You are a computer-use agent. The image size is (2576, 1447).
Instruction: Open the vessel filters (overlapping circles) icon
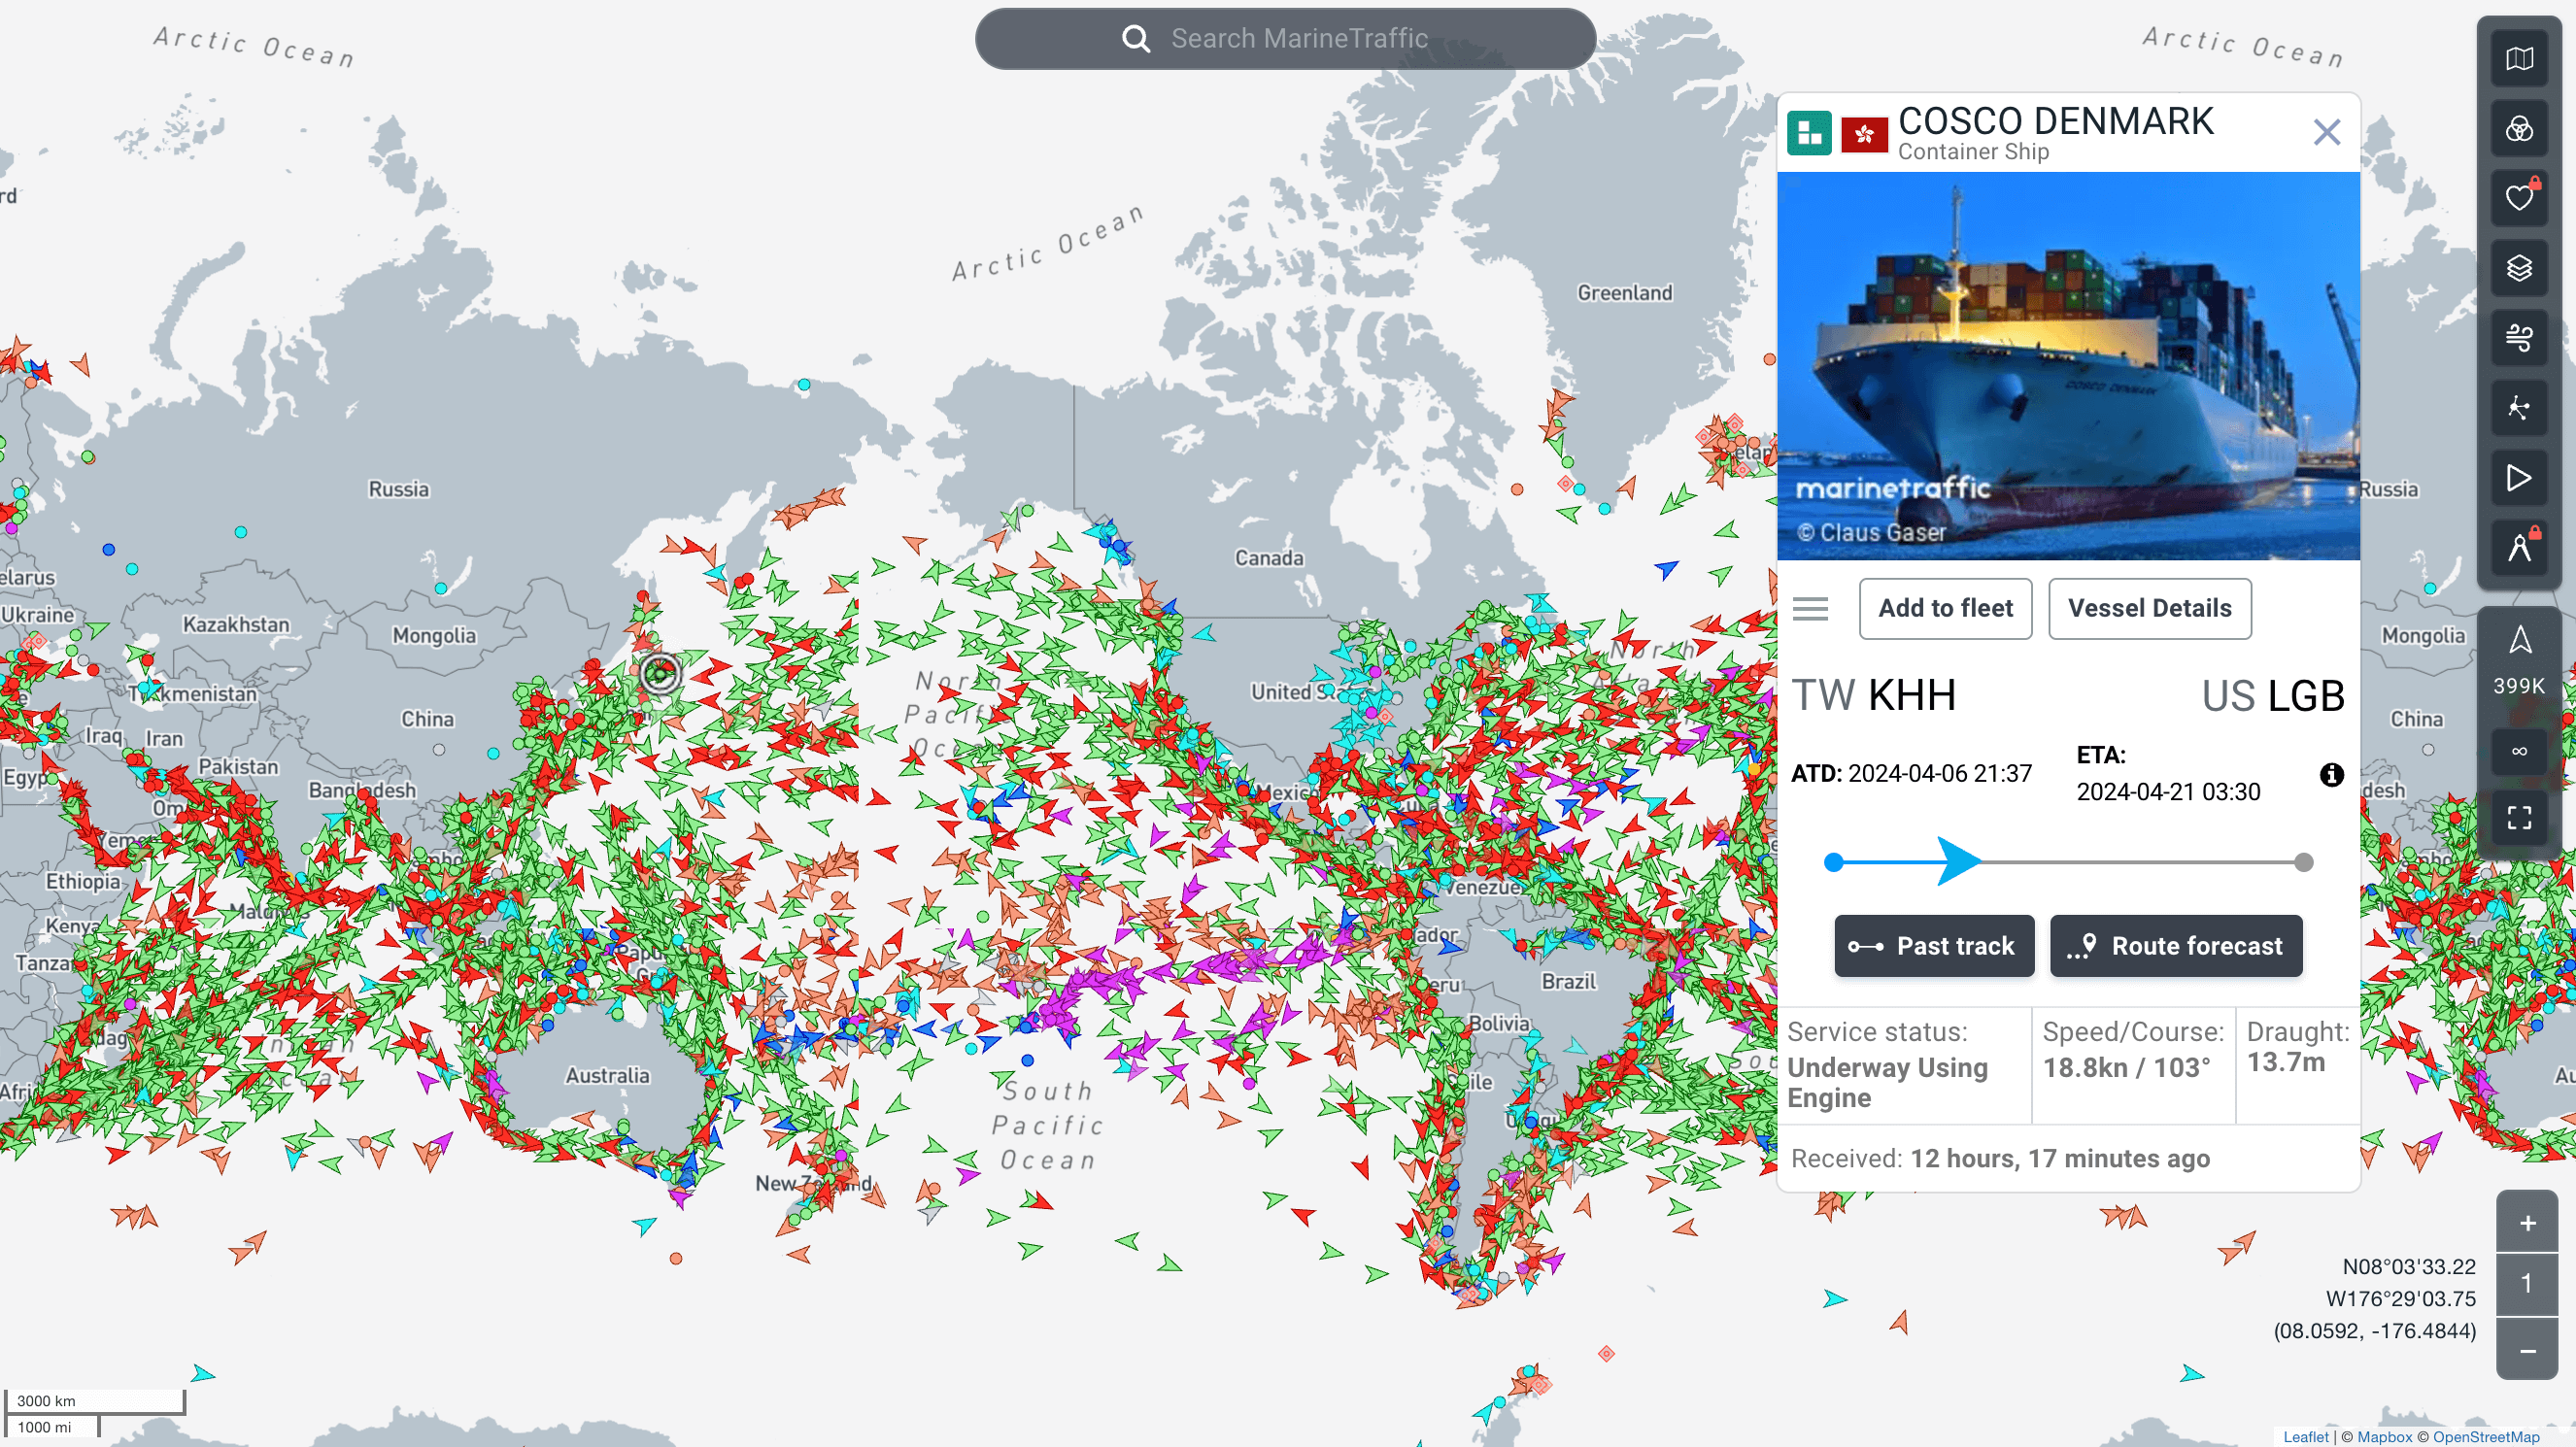[2519, 129]
